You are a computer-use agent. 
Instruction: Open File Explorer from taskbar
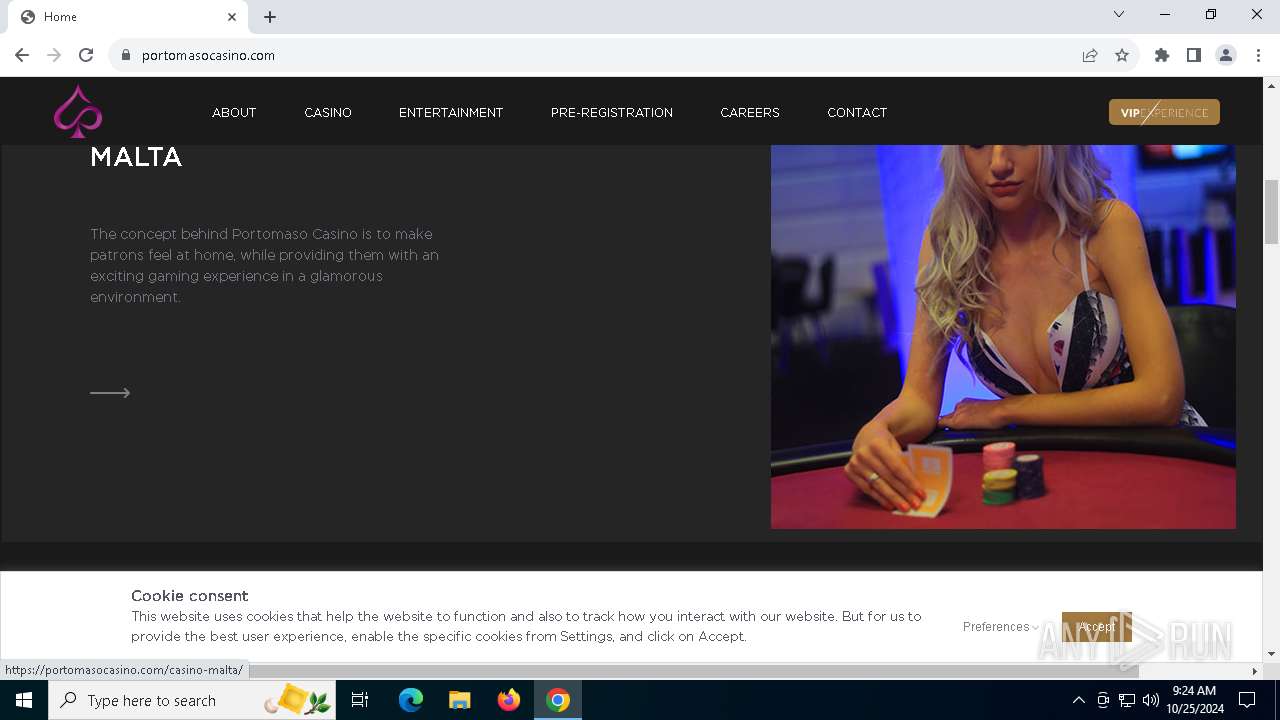click(459, 700)
